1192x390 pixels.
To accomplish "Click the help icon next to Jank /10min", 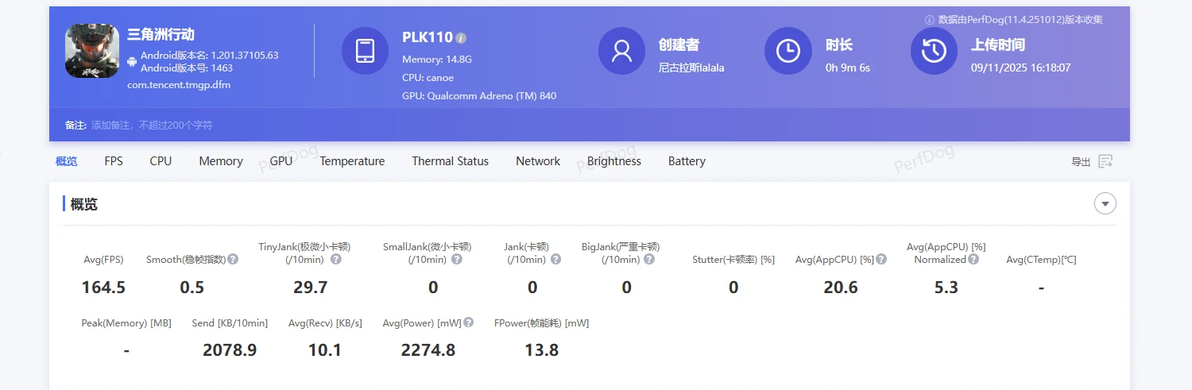I will [556, 259].
